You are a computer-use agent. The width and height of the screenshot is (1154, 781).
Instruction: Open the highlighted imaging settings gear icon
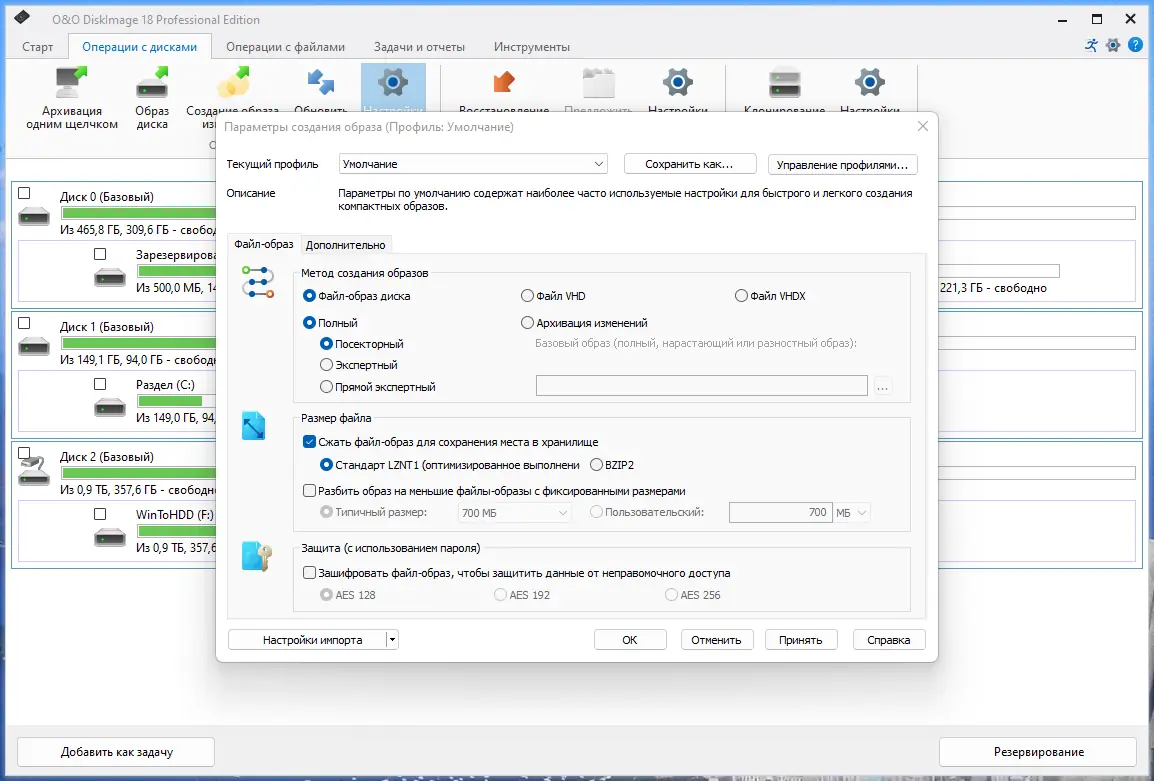pos(393,82)
